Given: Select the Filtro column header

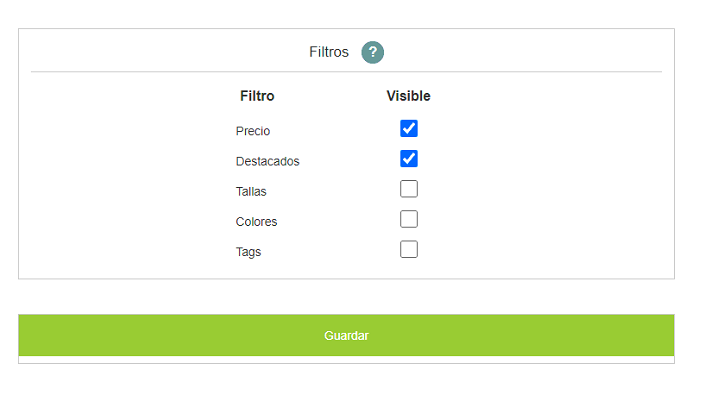Looking at the screenshot, I should (257, 96).
